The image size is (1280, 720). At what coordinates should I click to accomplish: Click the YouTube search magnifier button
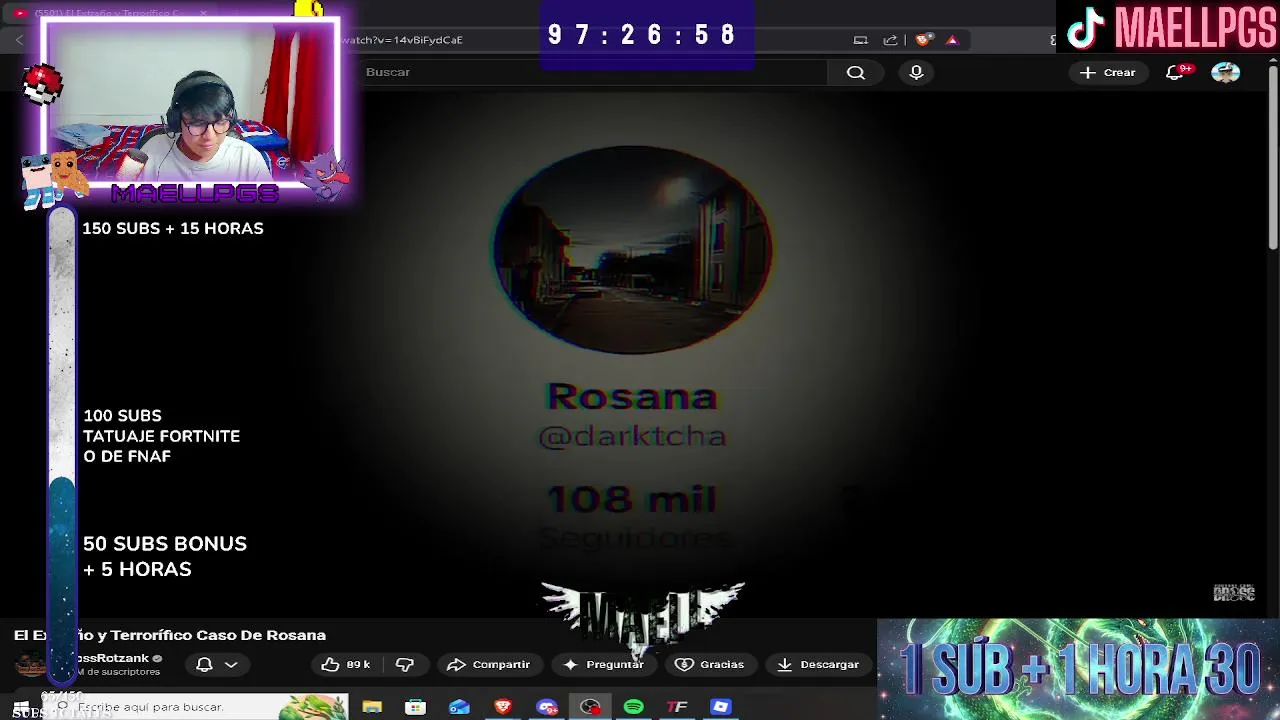tap(856, 72)
